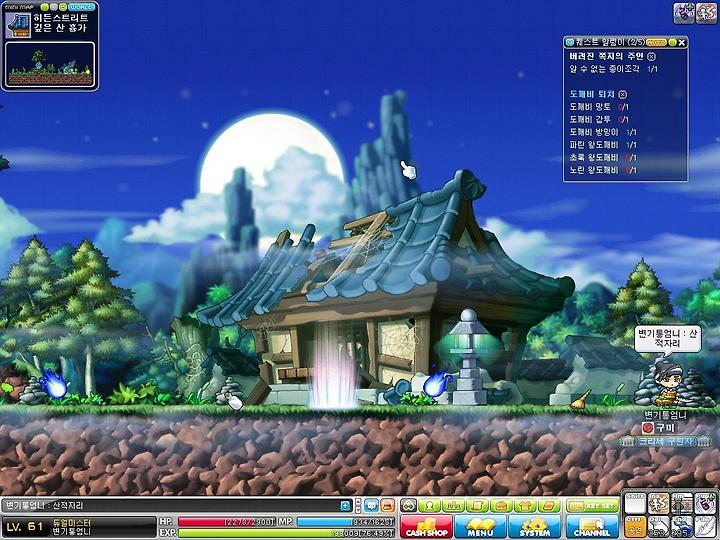720x540 pixels.
Task: Click the stats icon in the green bar
Action: coord(453,506)
